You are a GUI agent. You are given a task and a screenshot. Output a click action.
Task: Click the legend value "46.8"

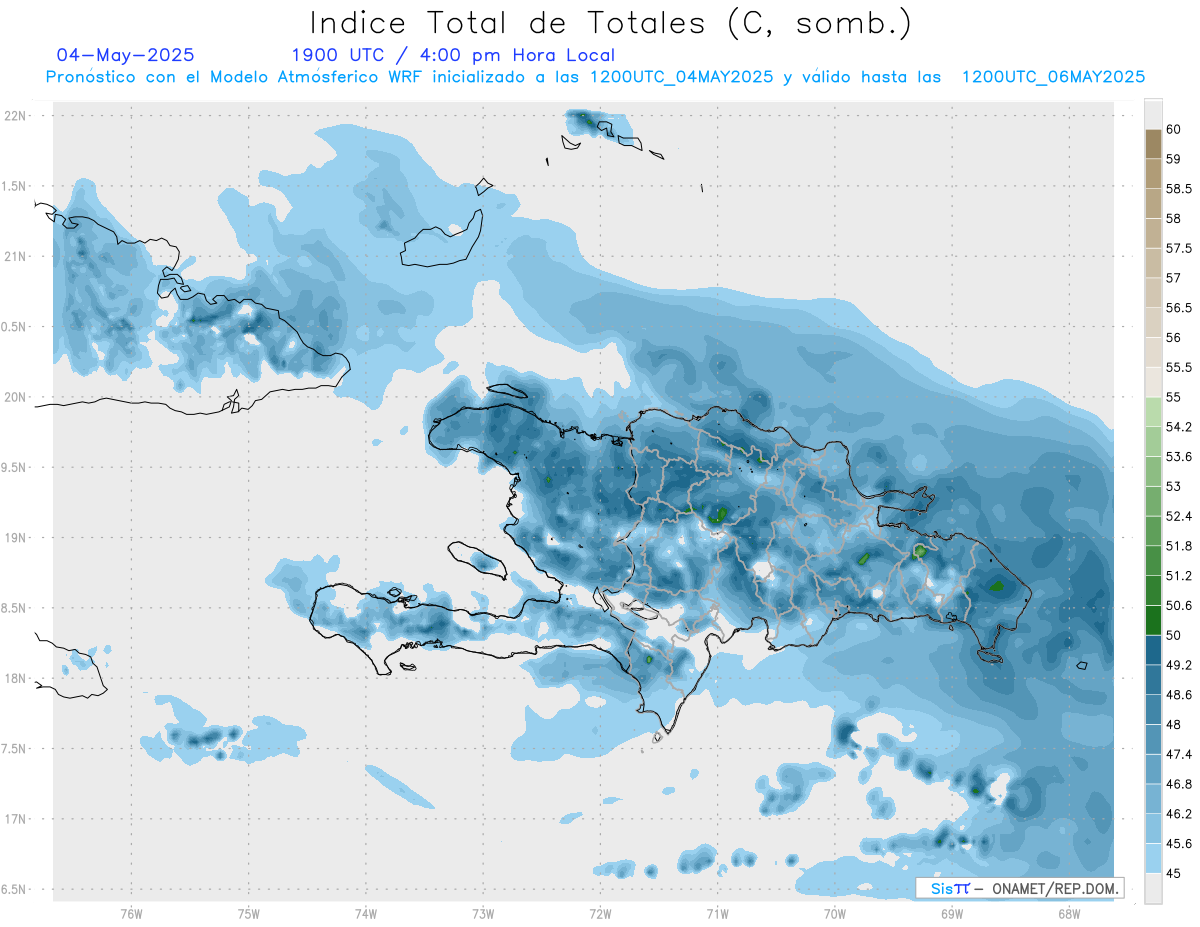pyautogui.click(x=1179, y=784)
